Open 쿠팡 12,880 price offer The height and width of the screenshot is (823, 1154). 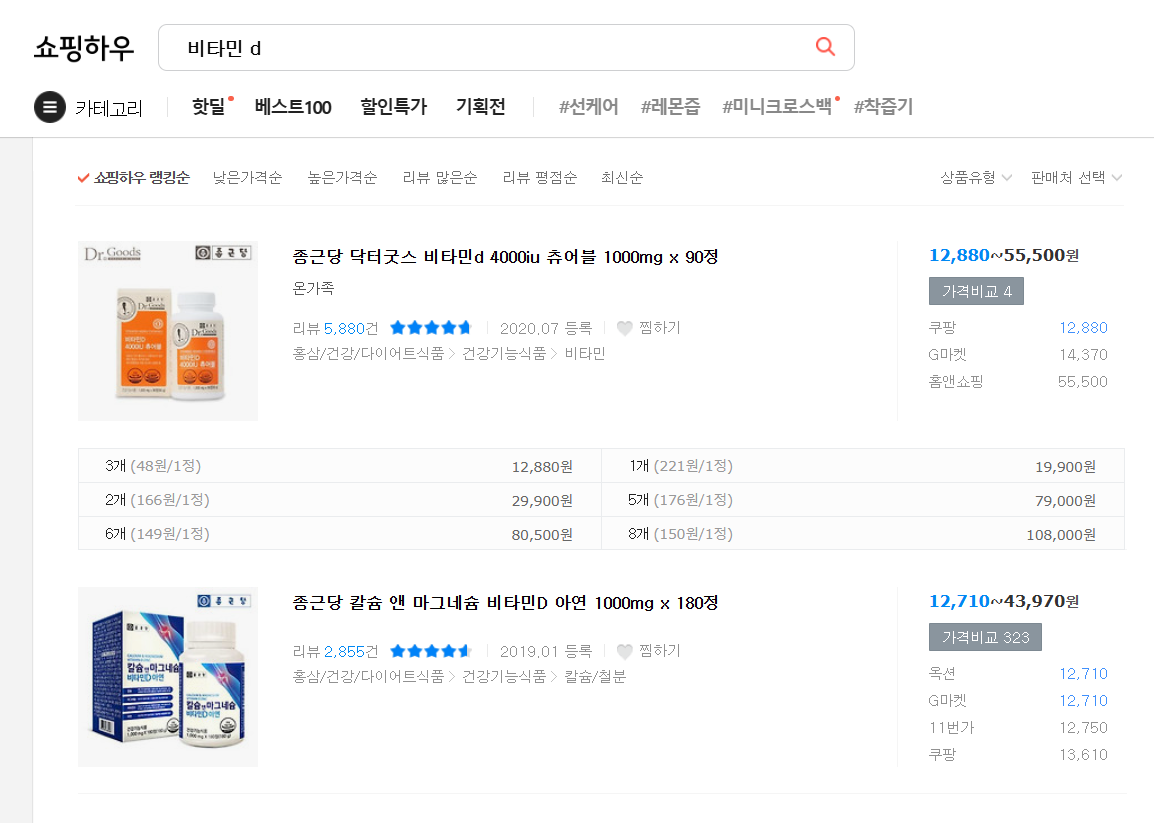tap(1018, 328)
